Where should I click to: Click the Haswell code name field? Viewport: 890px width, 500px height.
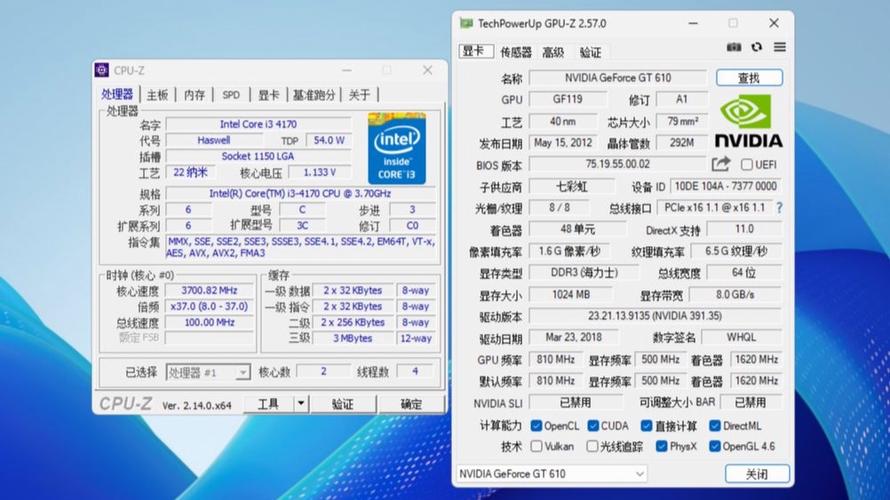[214, 140]
